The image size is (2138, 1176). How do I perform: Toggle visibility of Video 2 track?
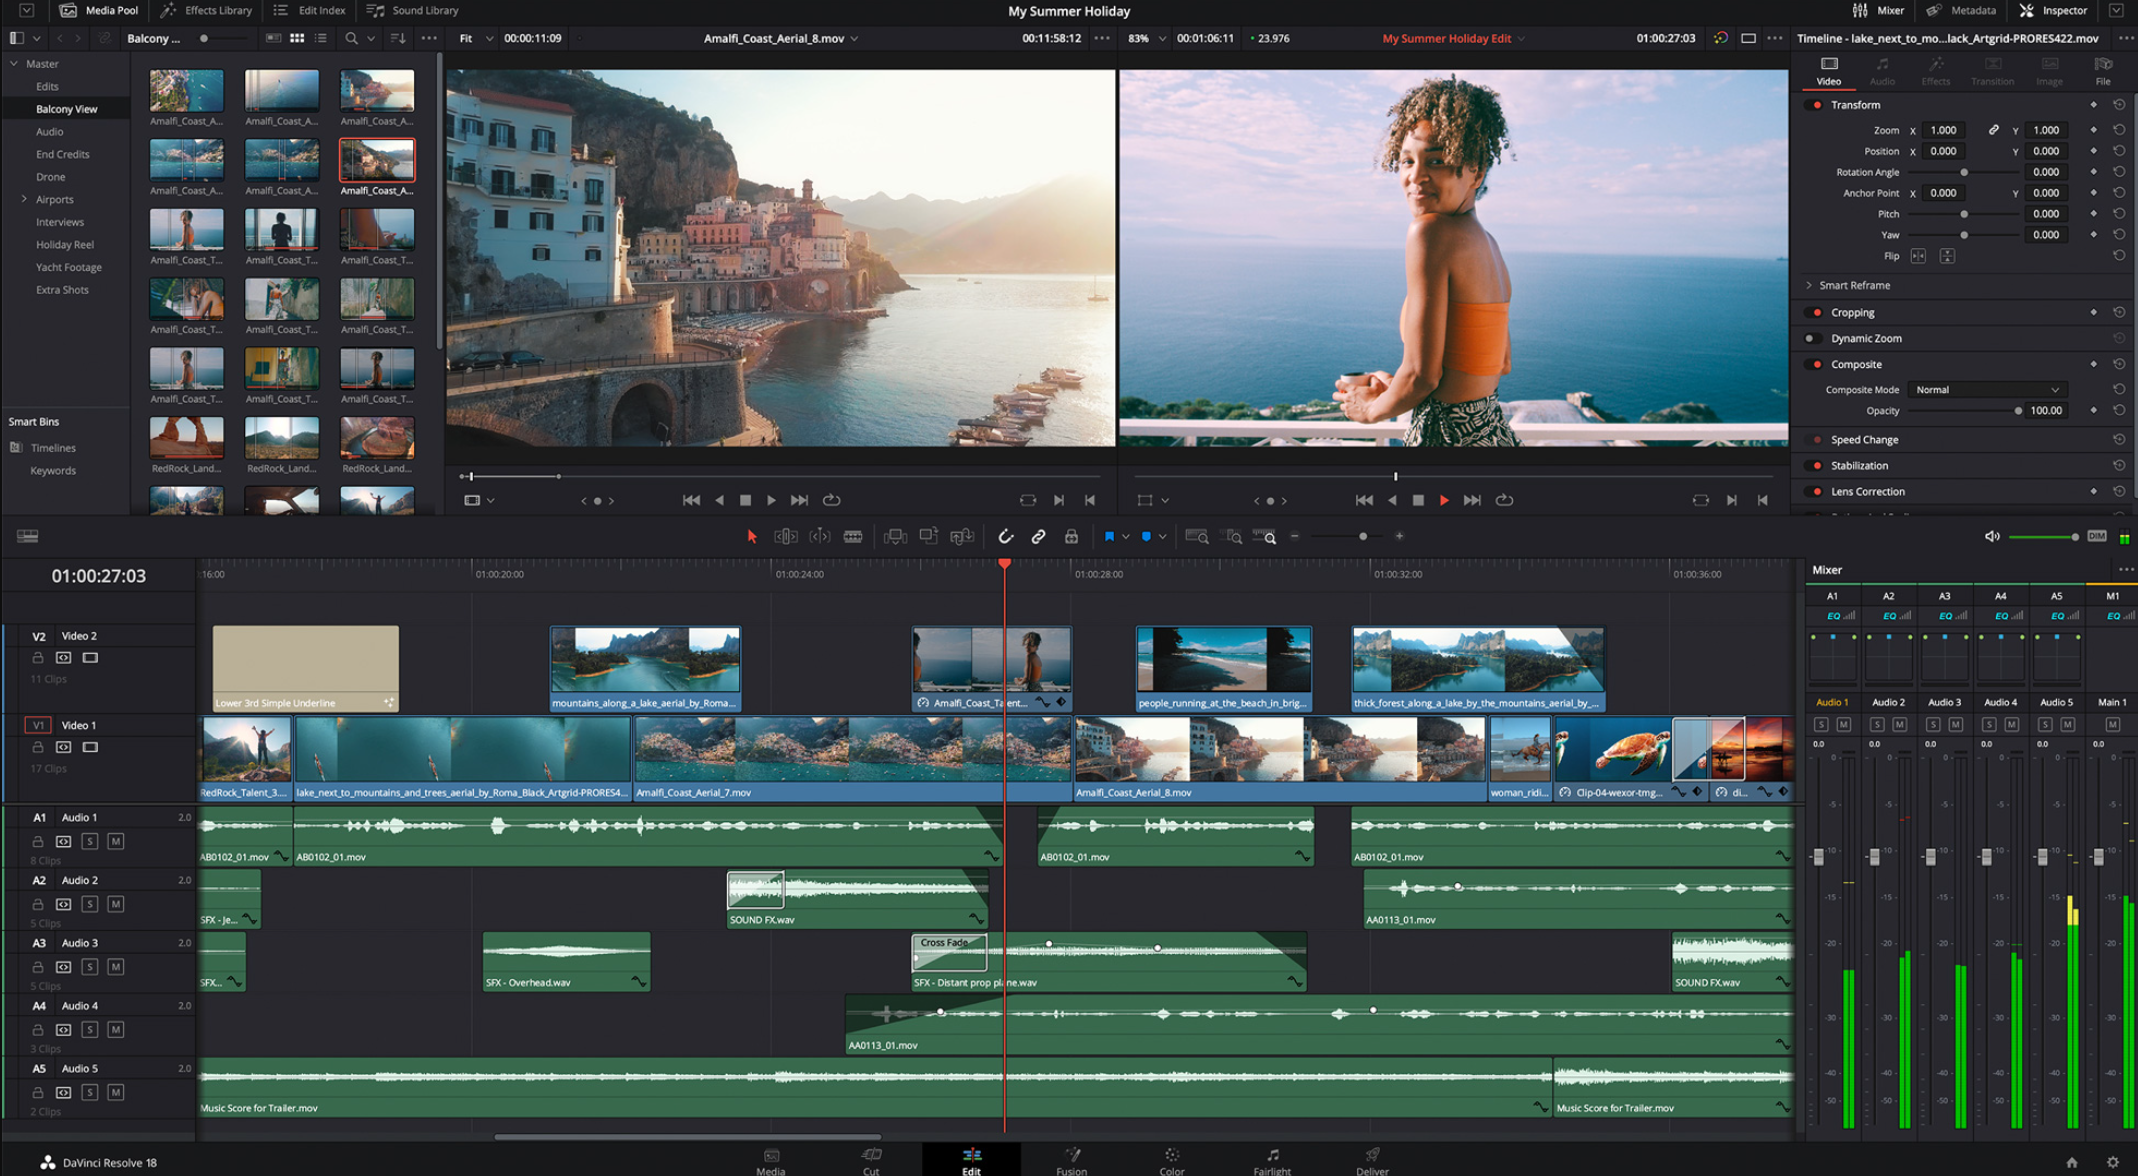tap(90, 658)
